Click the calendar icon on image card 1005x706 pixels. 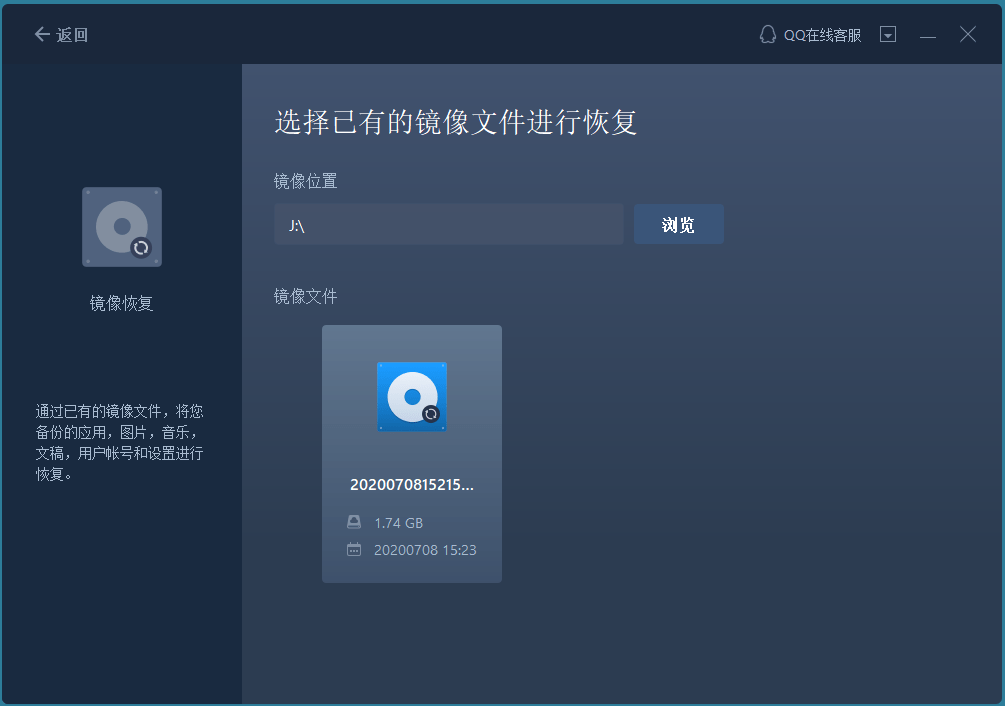[x=354, y=550]
